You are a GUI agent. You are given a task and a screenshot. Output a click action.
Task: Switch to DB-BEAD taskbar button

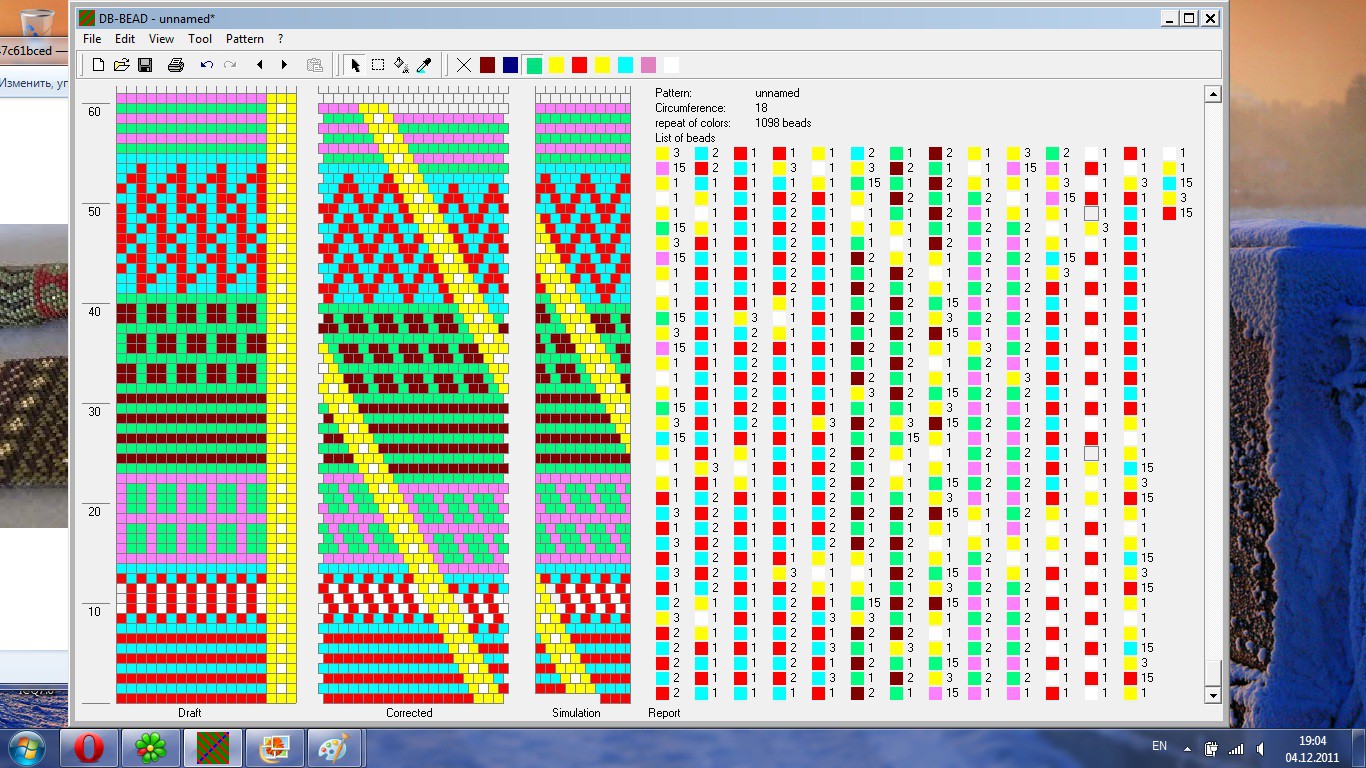(x=213, y=748)
